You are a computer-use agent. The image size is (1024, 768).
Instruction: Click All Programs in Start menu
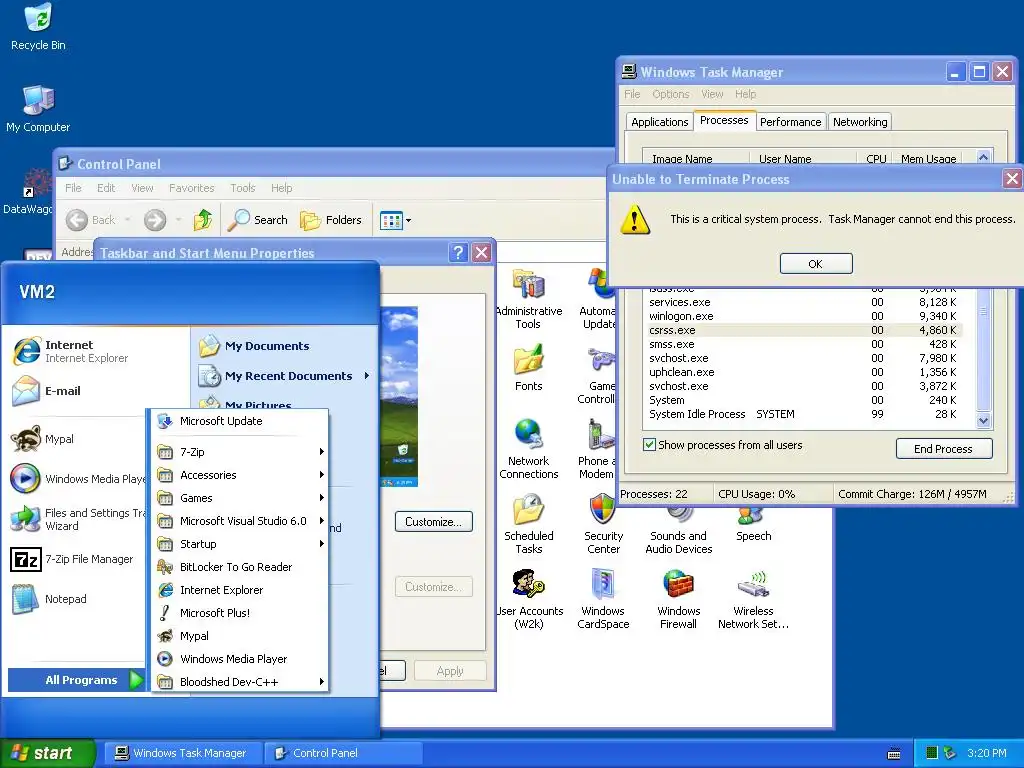pyautogui.click(x=76, y=680)
